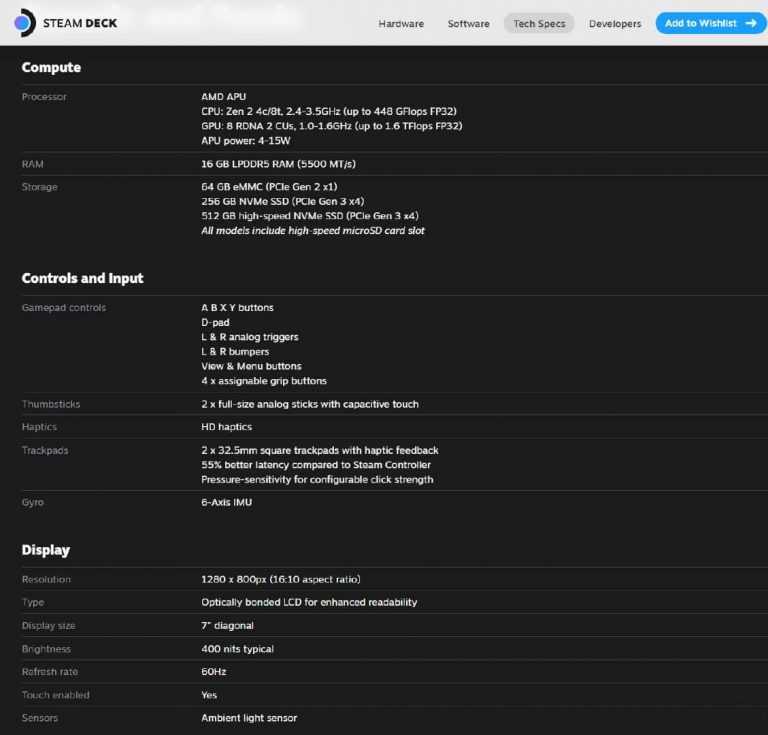
Task: Click the 55% better latency line
Action: point(316,465)
